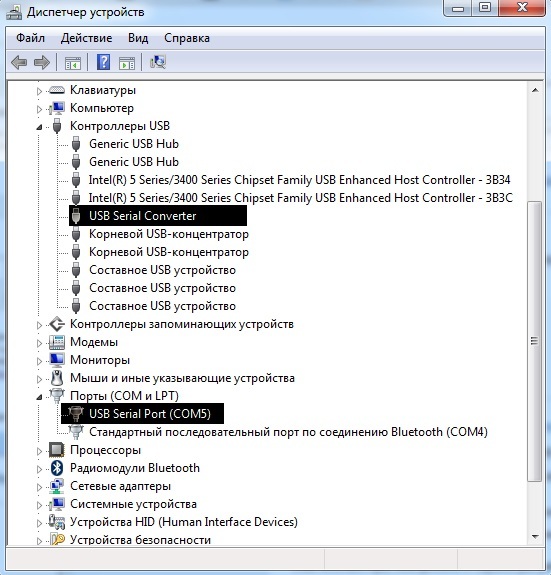Click the Bluetooth radio modules icon
Screen dimensions: 551x575
click(x=57, y=468)
